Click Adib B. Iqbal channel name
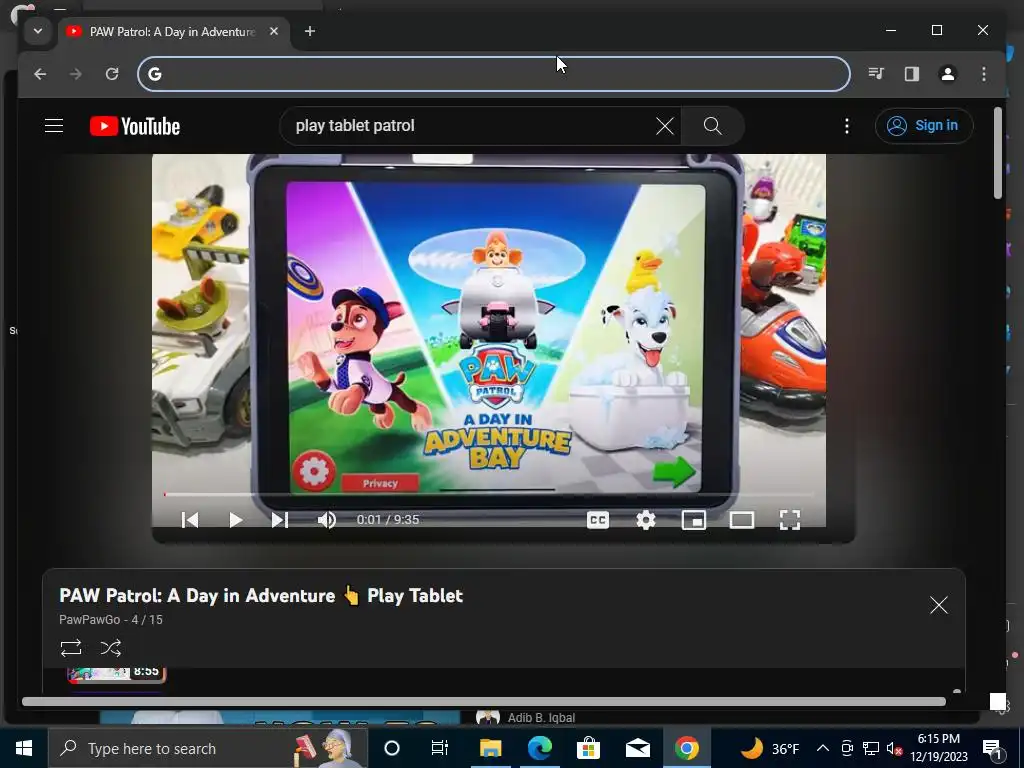The height and width of the screenshot is (768, 1024). click(x=541, y=718)
